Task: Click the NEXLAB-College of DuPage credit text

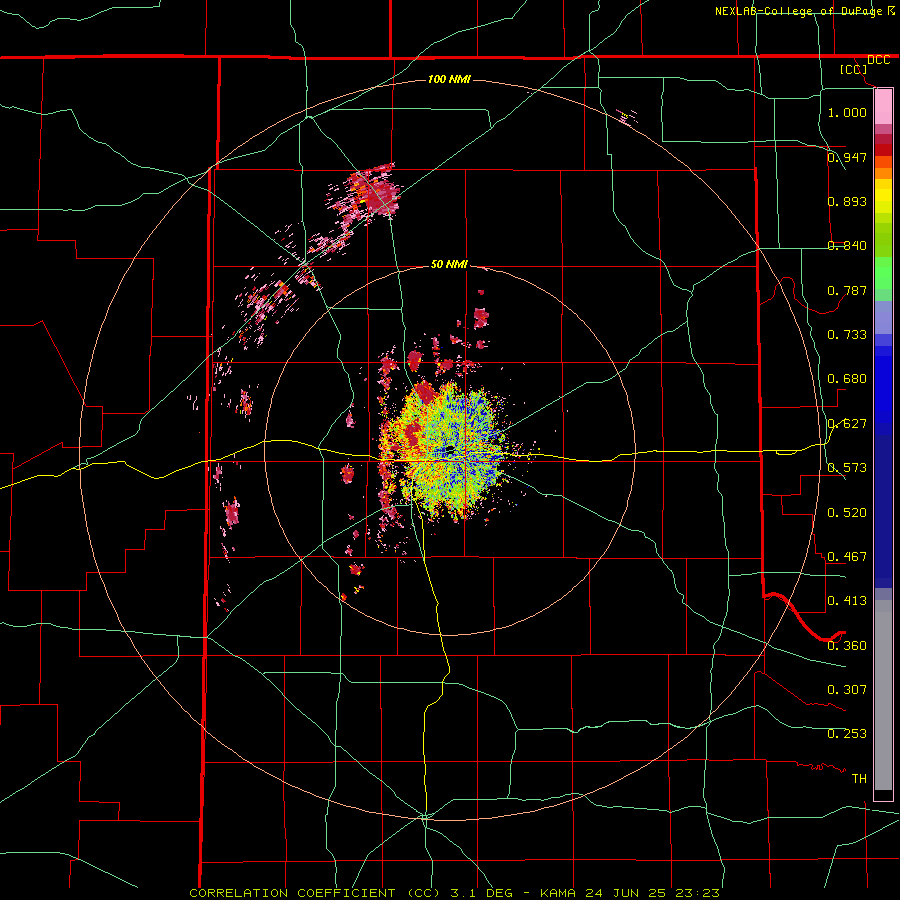Action: click(x=800, y=11)
